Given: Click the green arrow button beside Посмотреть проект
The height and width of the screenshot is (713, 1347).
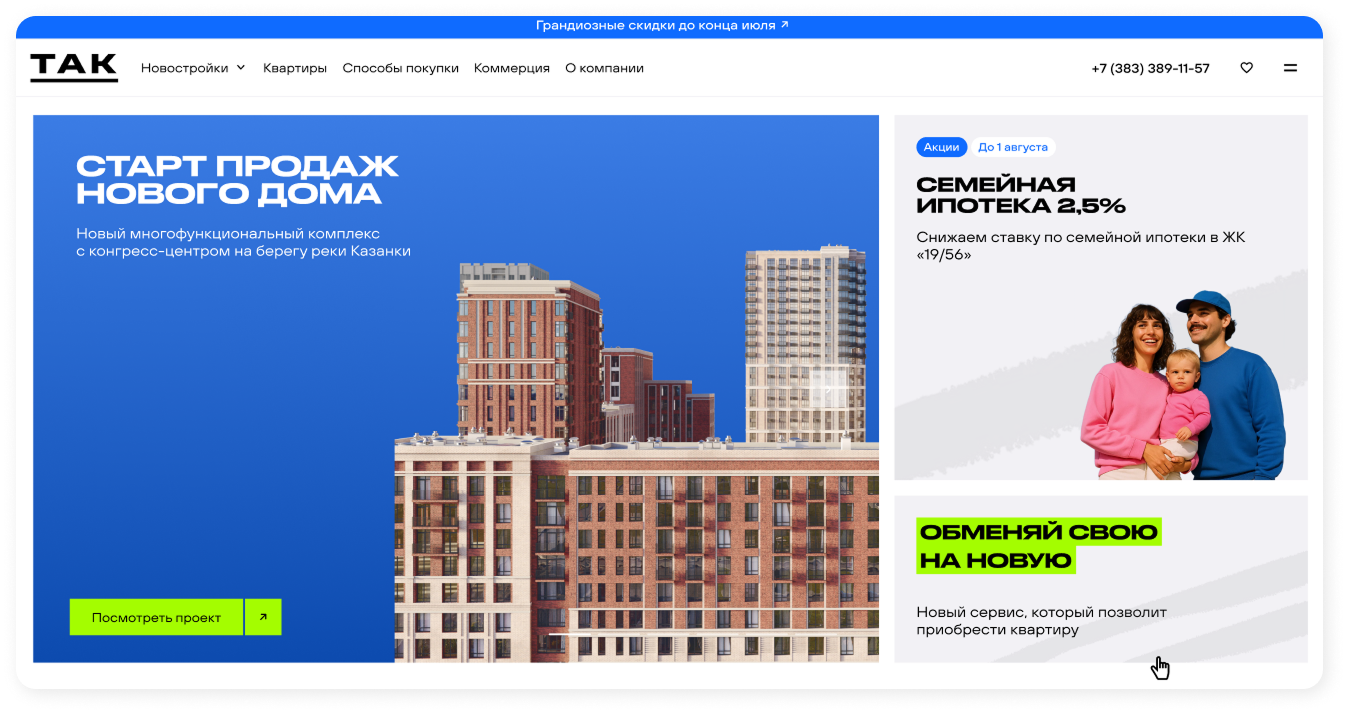Looking at the screenshot, I should (263, 617).
